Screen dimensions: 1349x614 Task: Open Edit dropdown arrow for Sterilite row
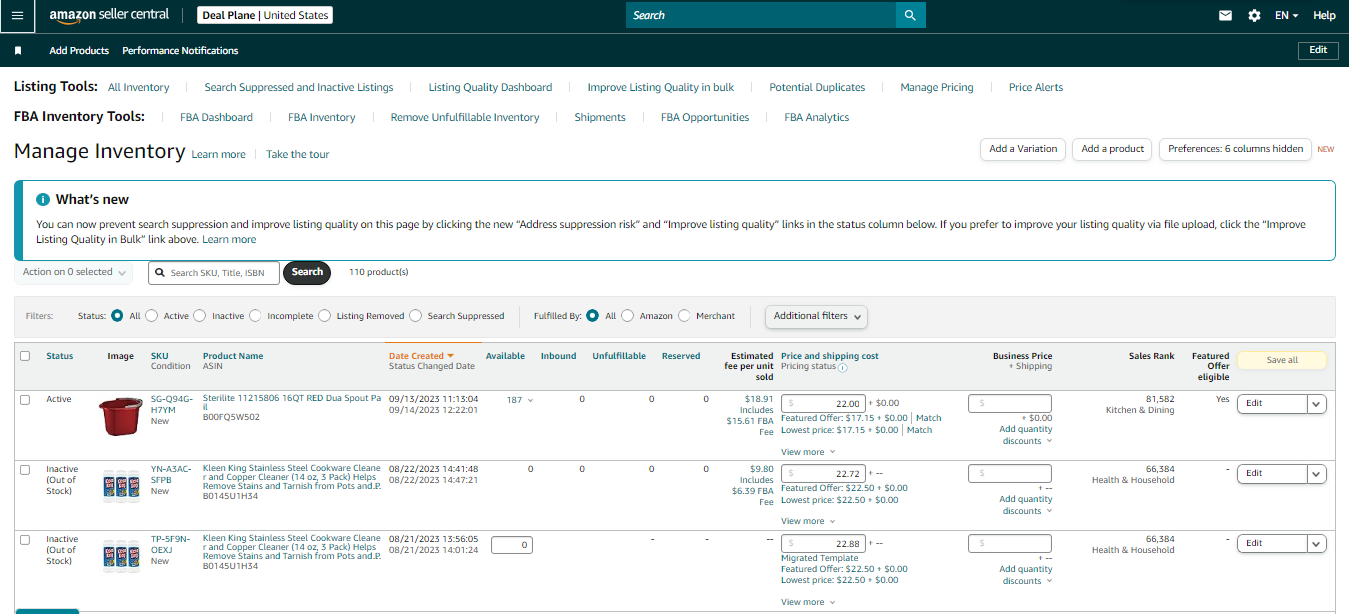(1317, 404)
